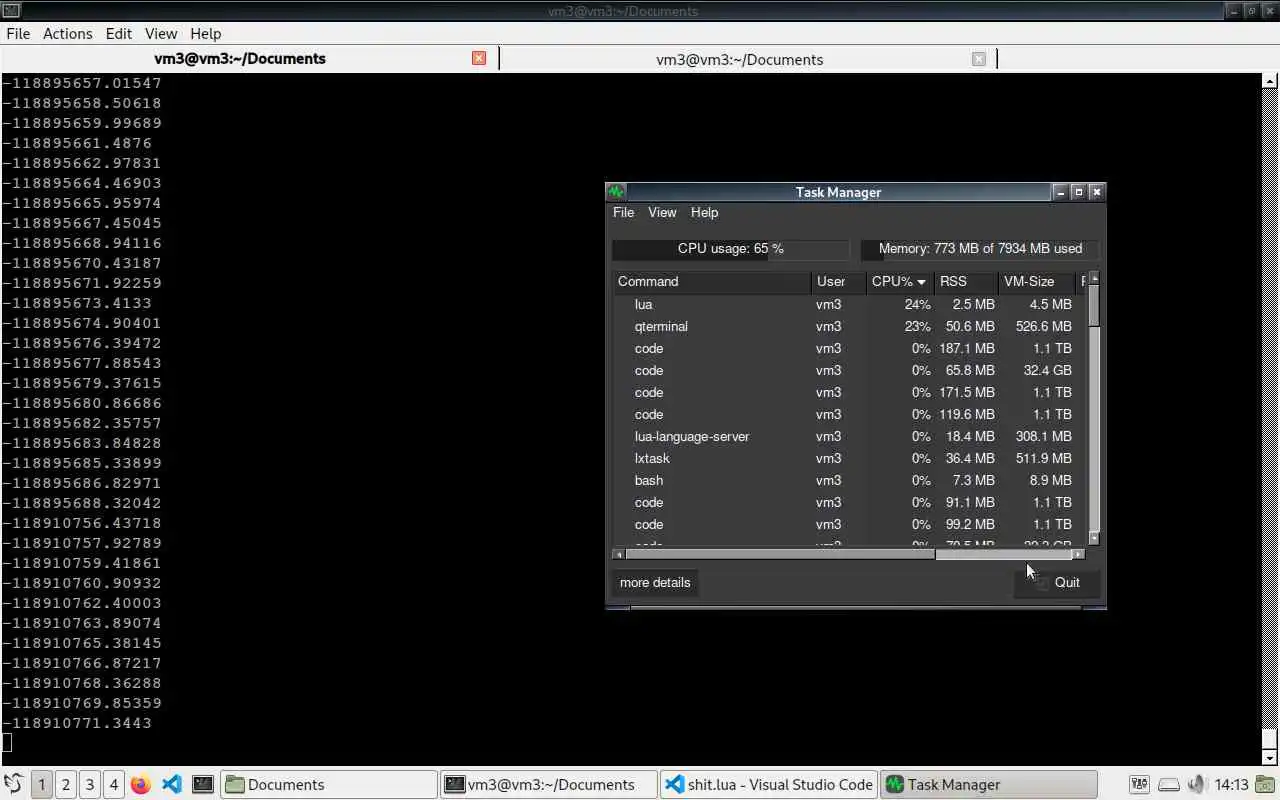The width and height of the screenshot is (1280, 800).
Task: Quit the Task Manager
Action: click(1057, 582)
